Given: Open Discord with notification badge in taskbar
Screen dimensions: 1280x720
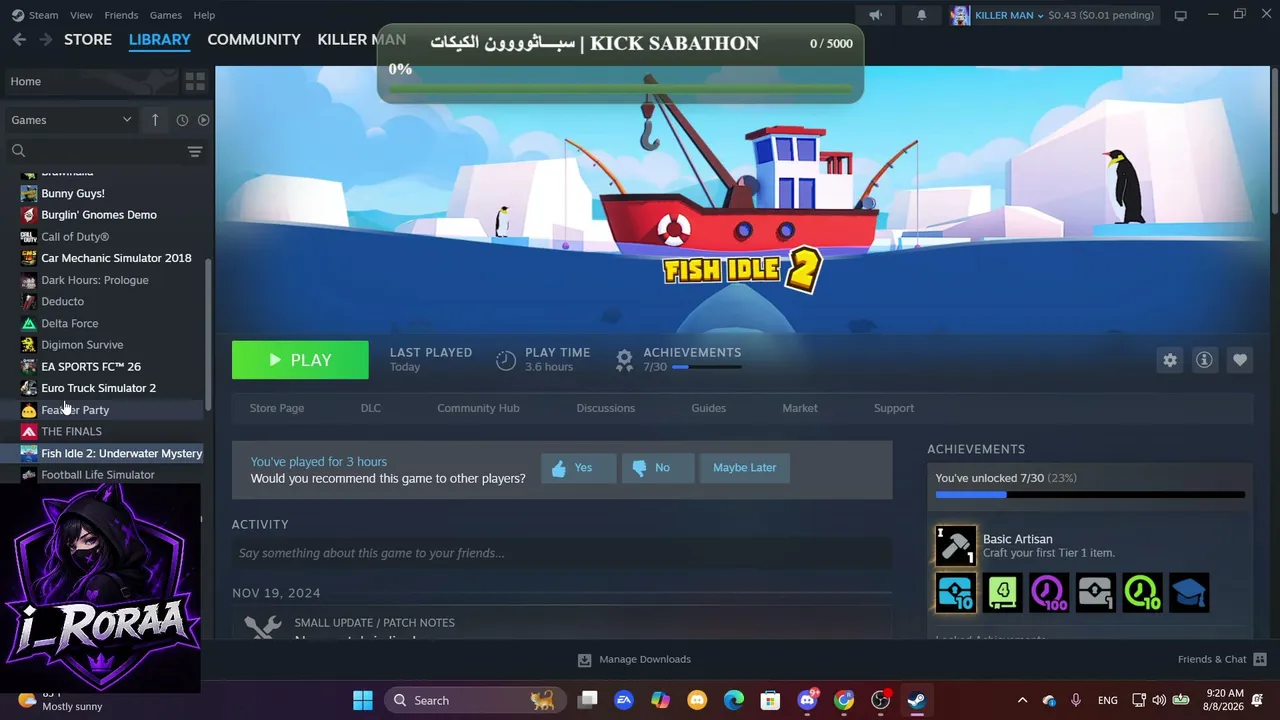Looking at the screenshot, I should [807, 700].
